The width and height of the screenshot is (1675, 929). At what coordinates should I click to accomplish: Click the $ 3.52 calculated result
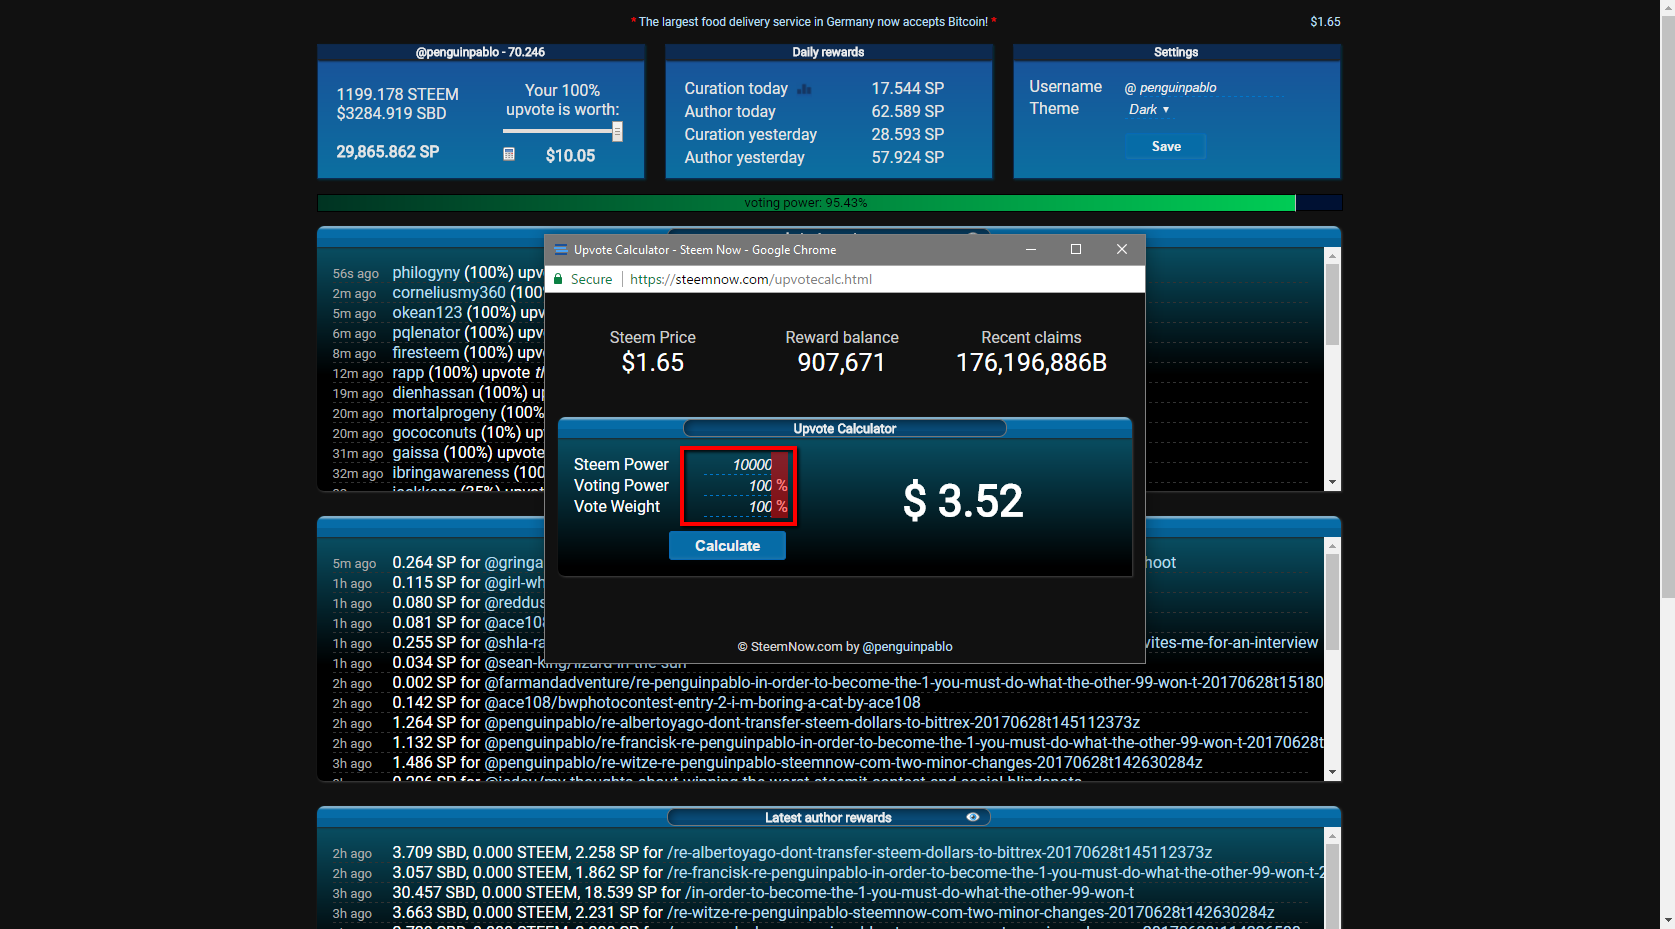pyautogui.click(x=963, y=500)
